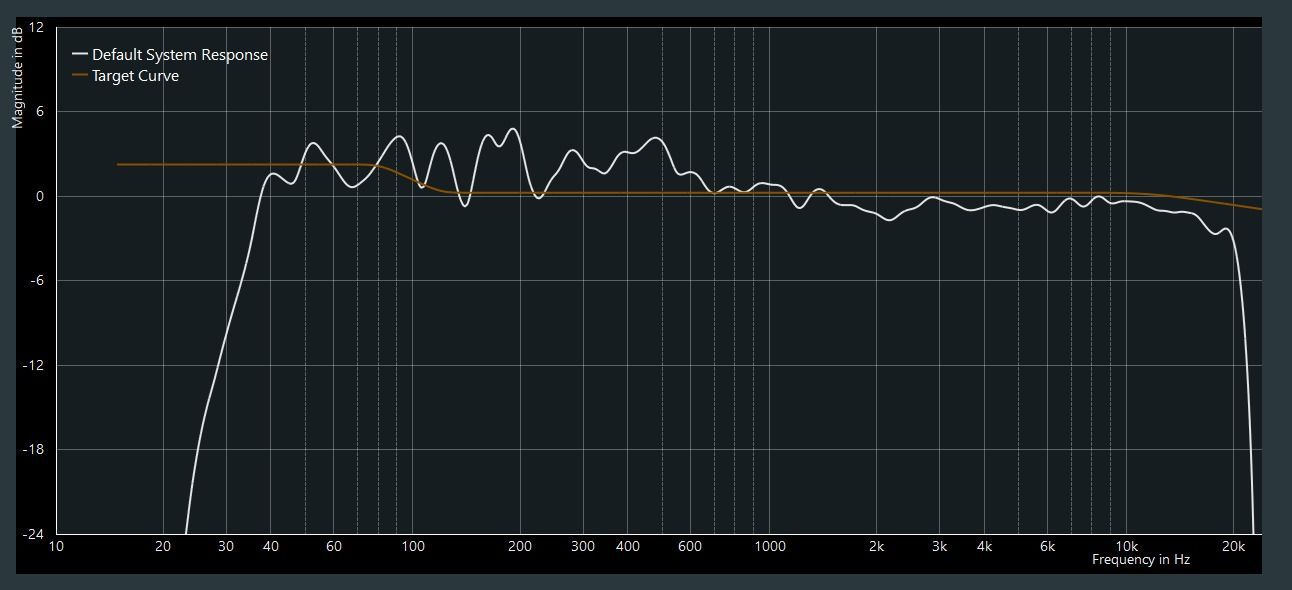
Task: Choose the 10k frequency axis label
Action: click(x=1127, y=547)
